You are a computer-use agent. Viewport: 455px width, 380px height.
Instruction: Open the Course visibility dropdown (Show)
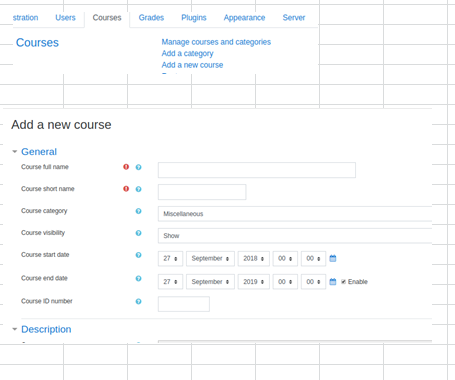click(x=295, y=236)
